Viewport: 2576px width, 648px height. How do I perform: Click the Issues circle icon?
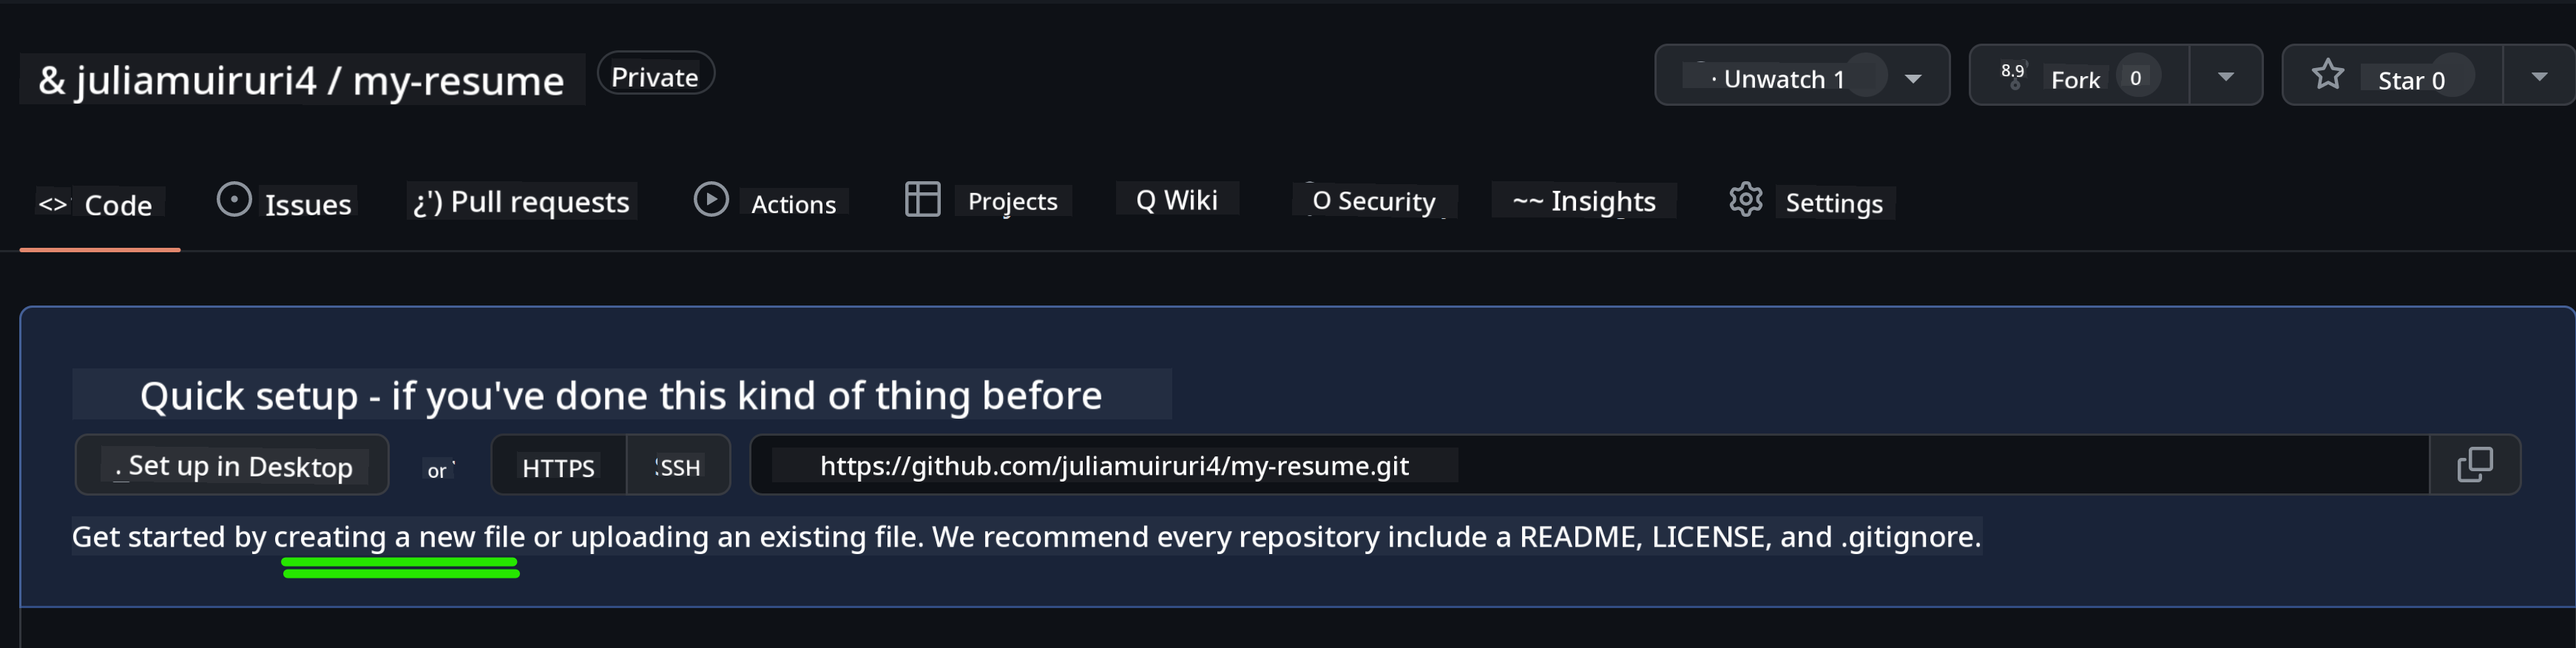(x=234, y=200)
